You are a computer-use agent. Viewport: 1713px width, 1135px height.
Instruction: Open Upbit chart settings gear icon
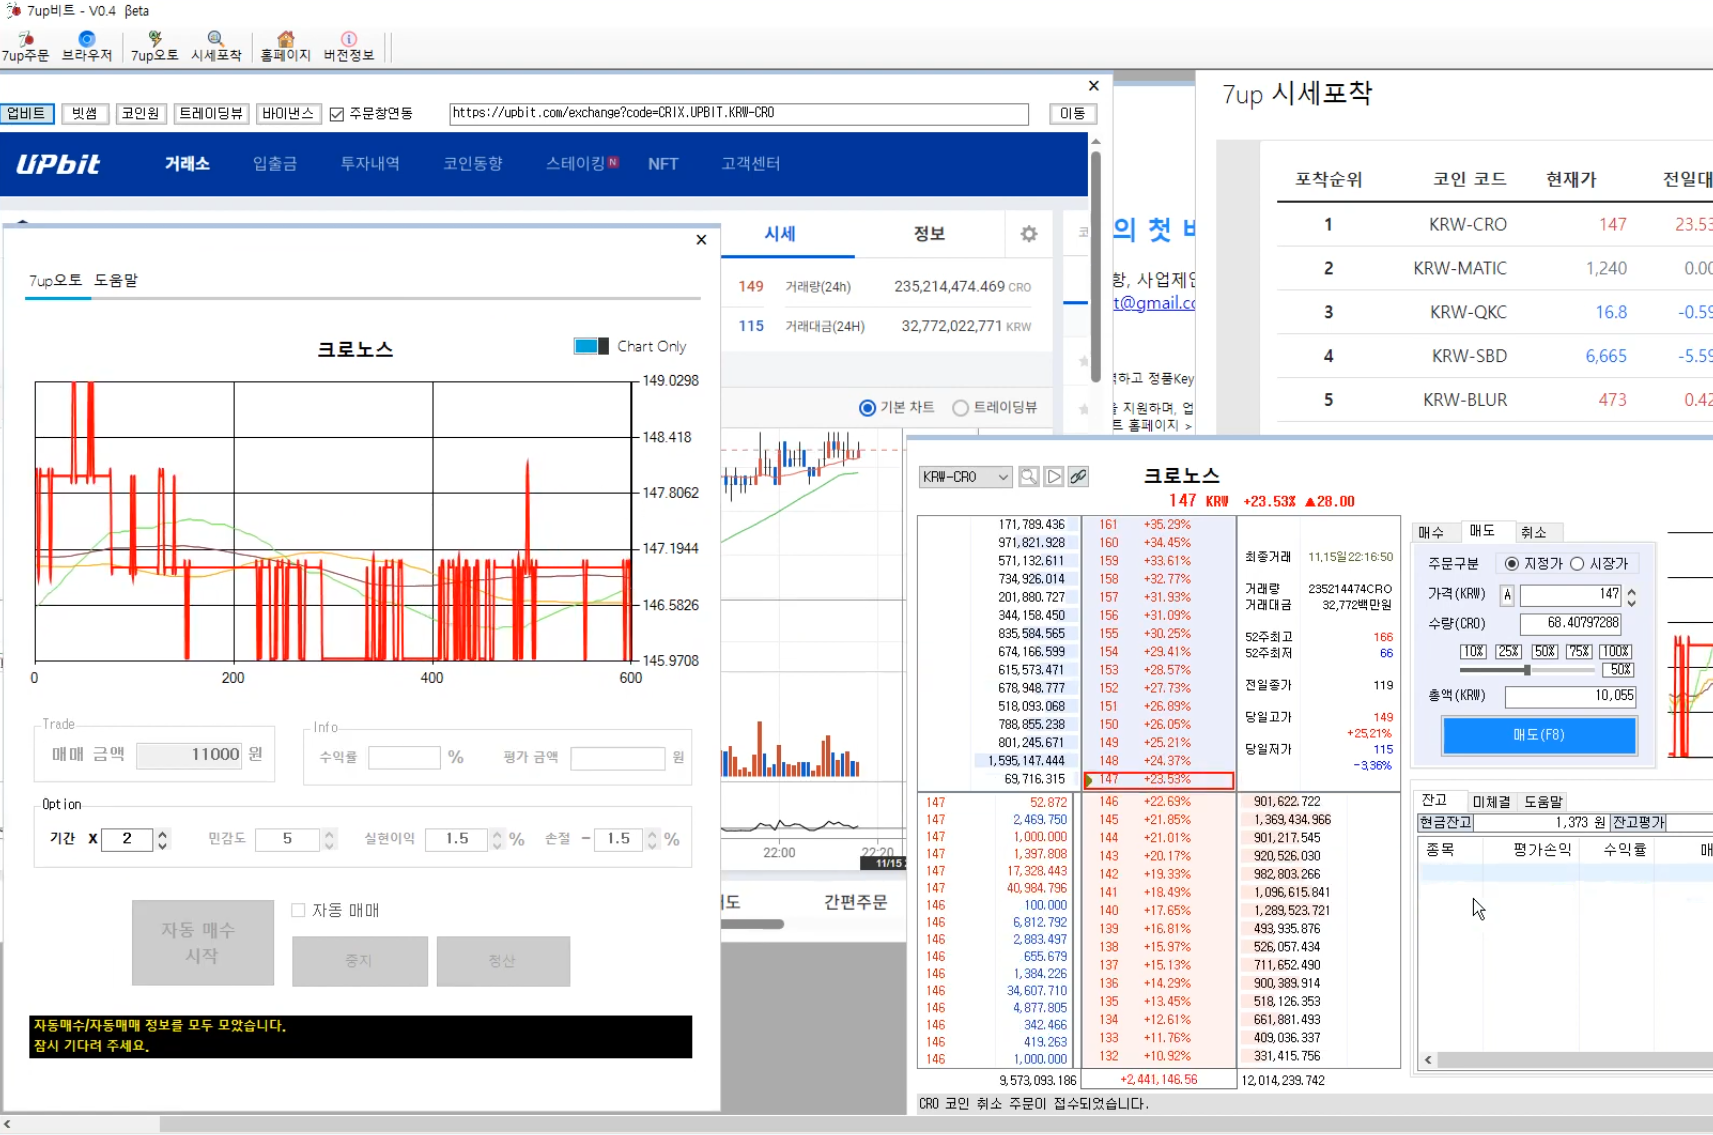pyautogui.click(x=1029, y=234)
